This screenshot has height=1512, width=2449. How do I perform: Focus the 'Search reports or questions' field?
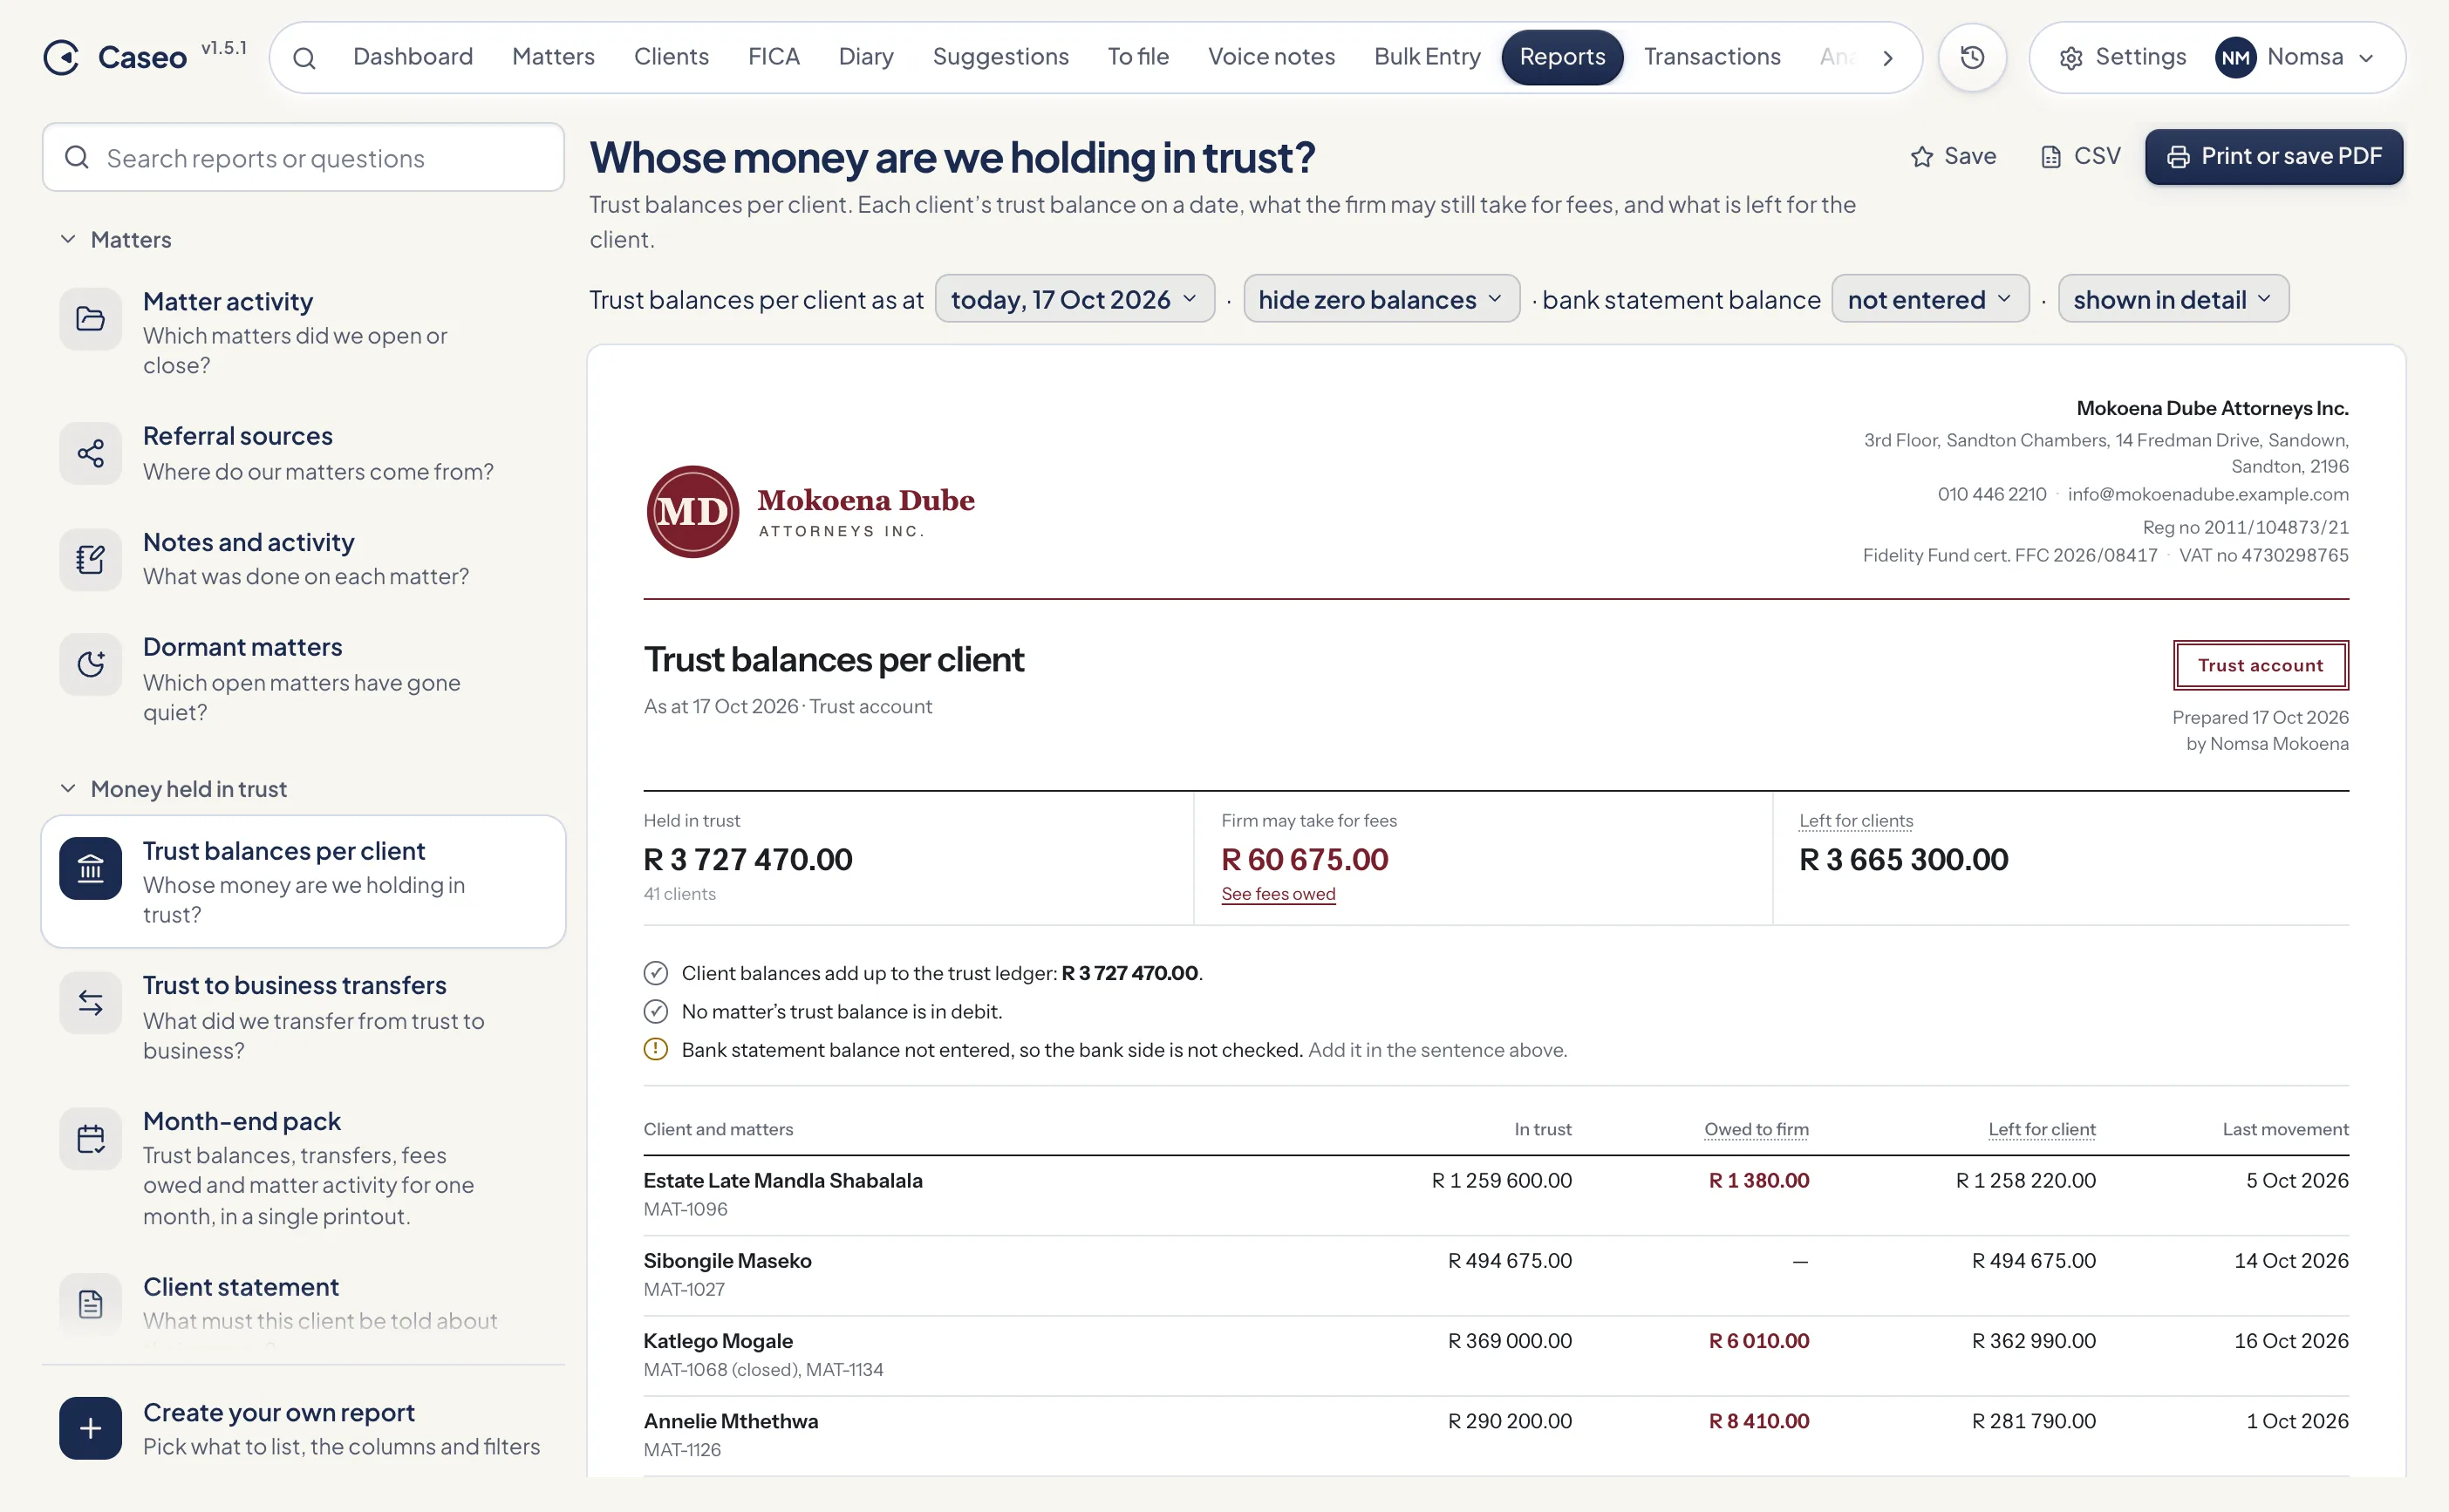[x=303, y=157]
